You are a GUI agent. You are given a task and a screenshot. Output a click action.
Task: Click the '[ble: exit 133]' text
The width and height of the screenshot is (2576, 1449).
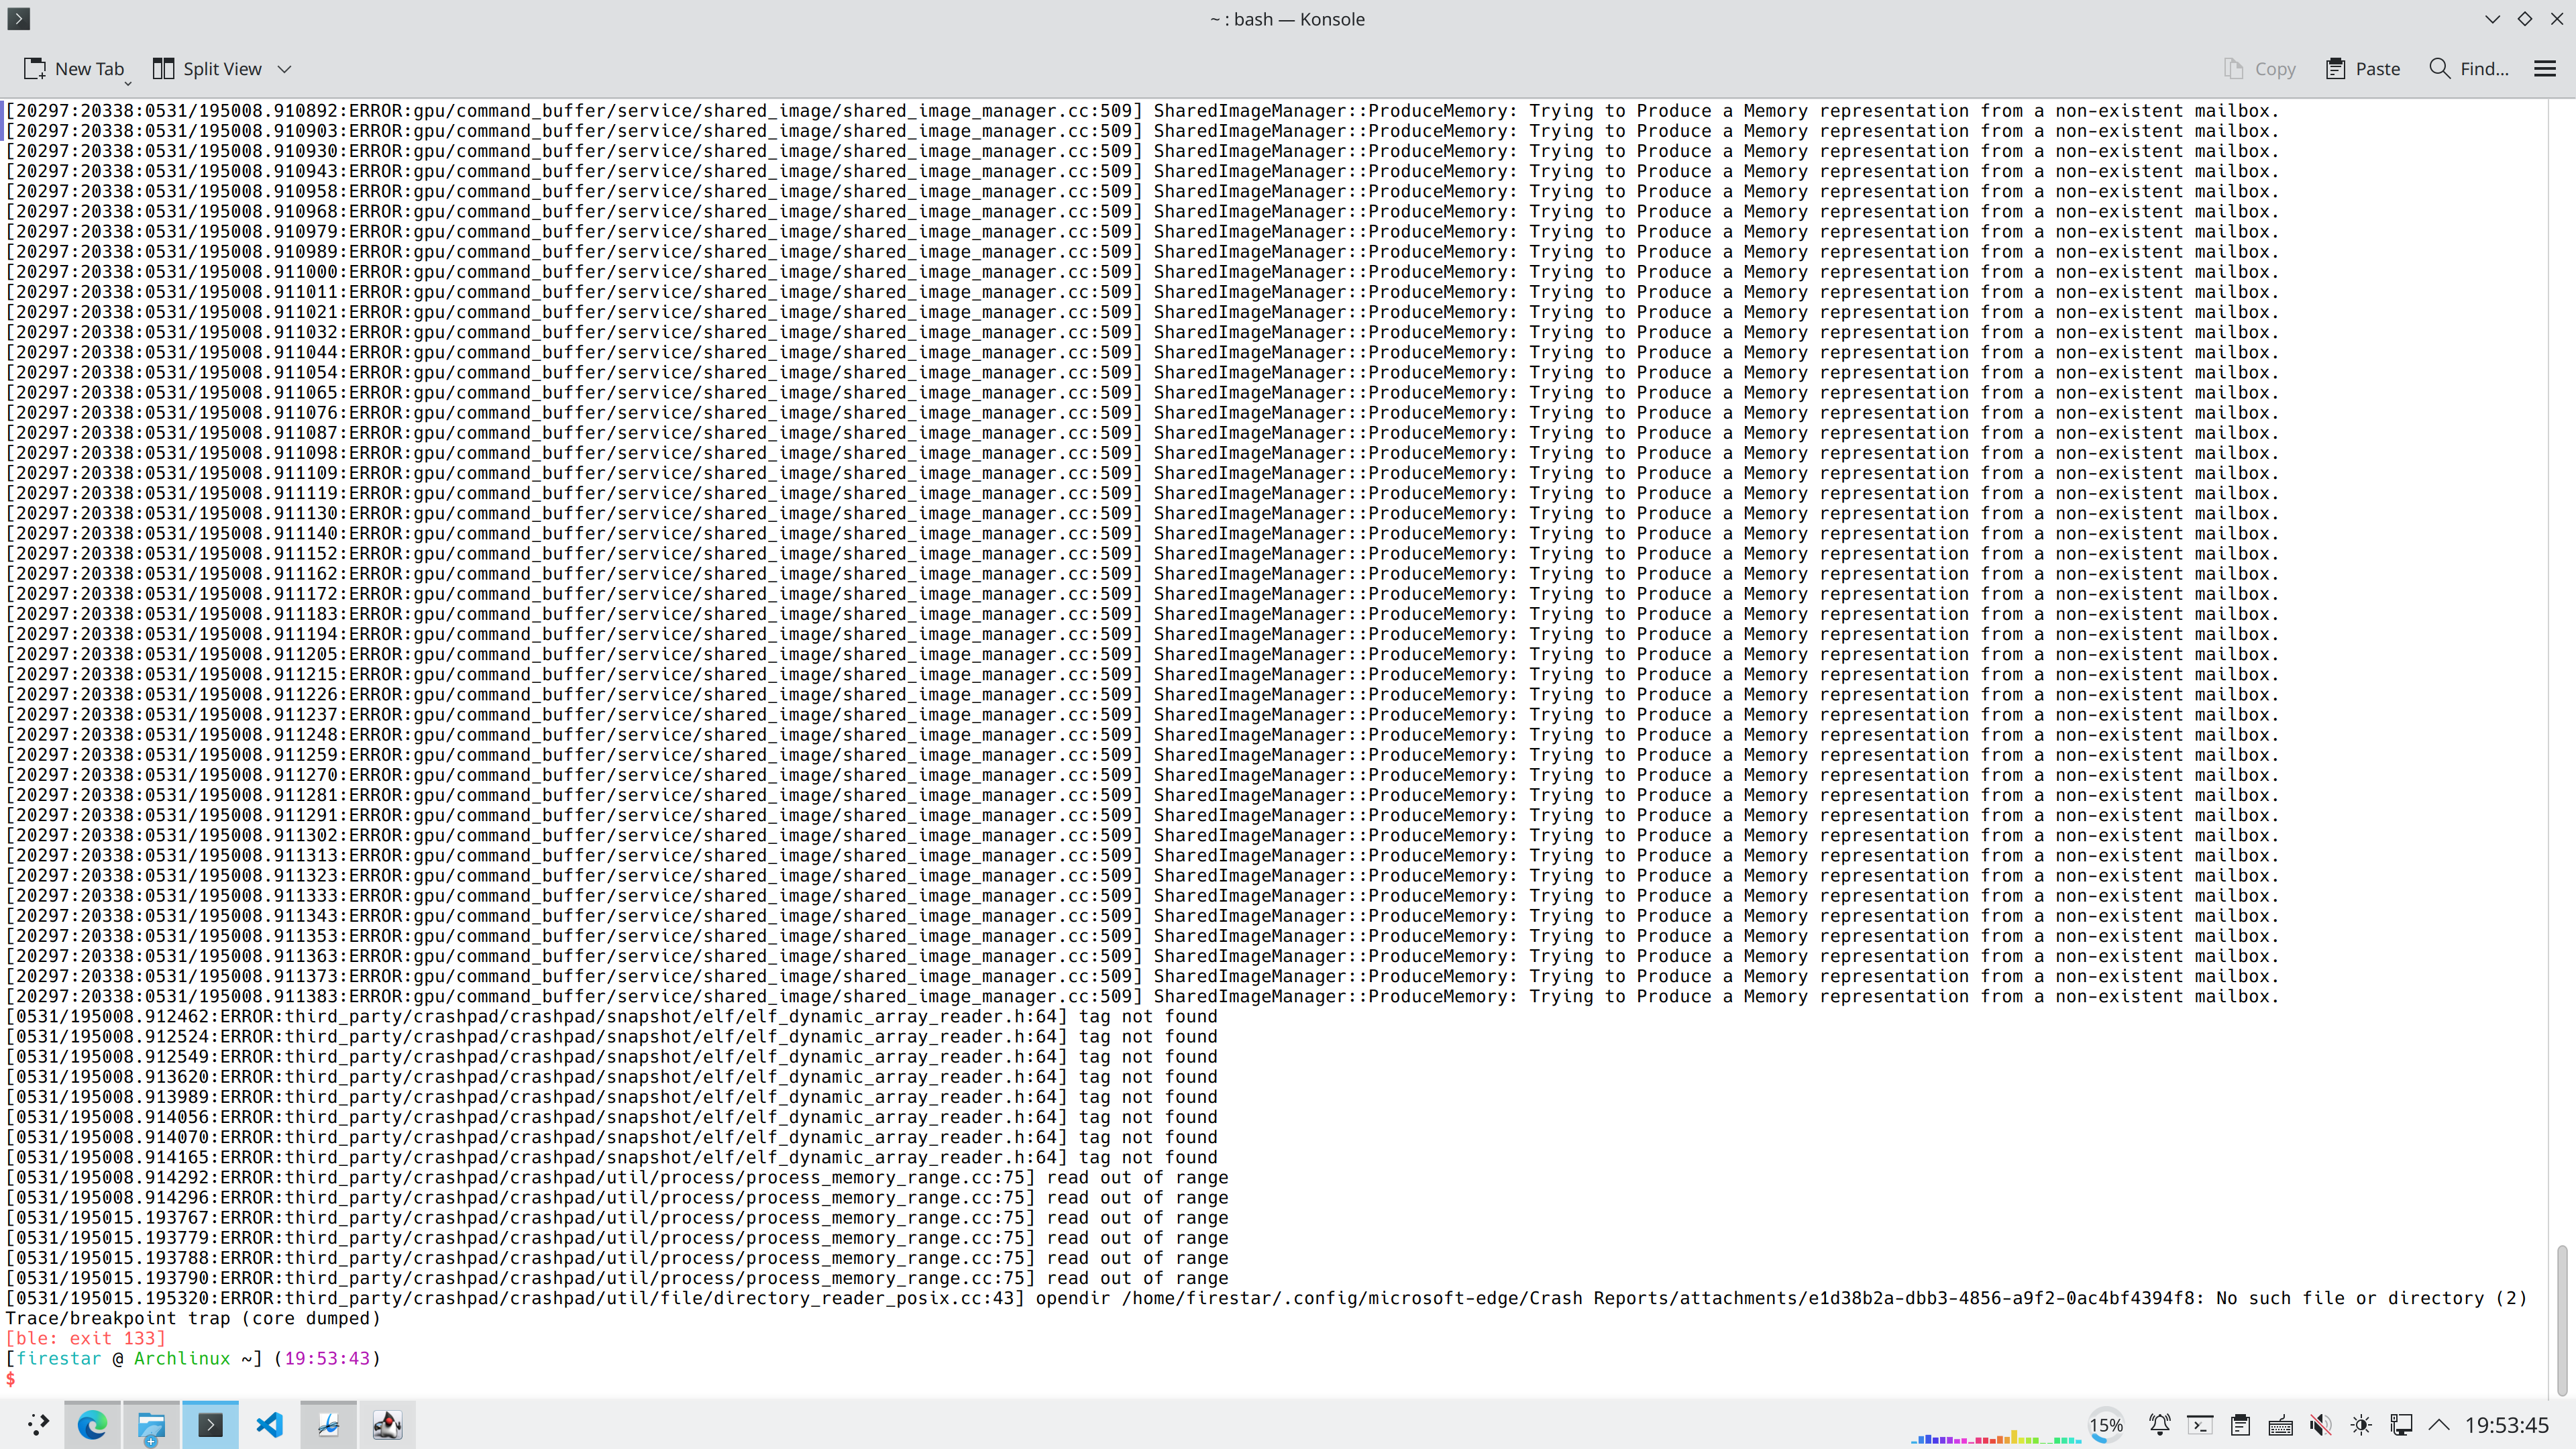[86, 1338]
